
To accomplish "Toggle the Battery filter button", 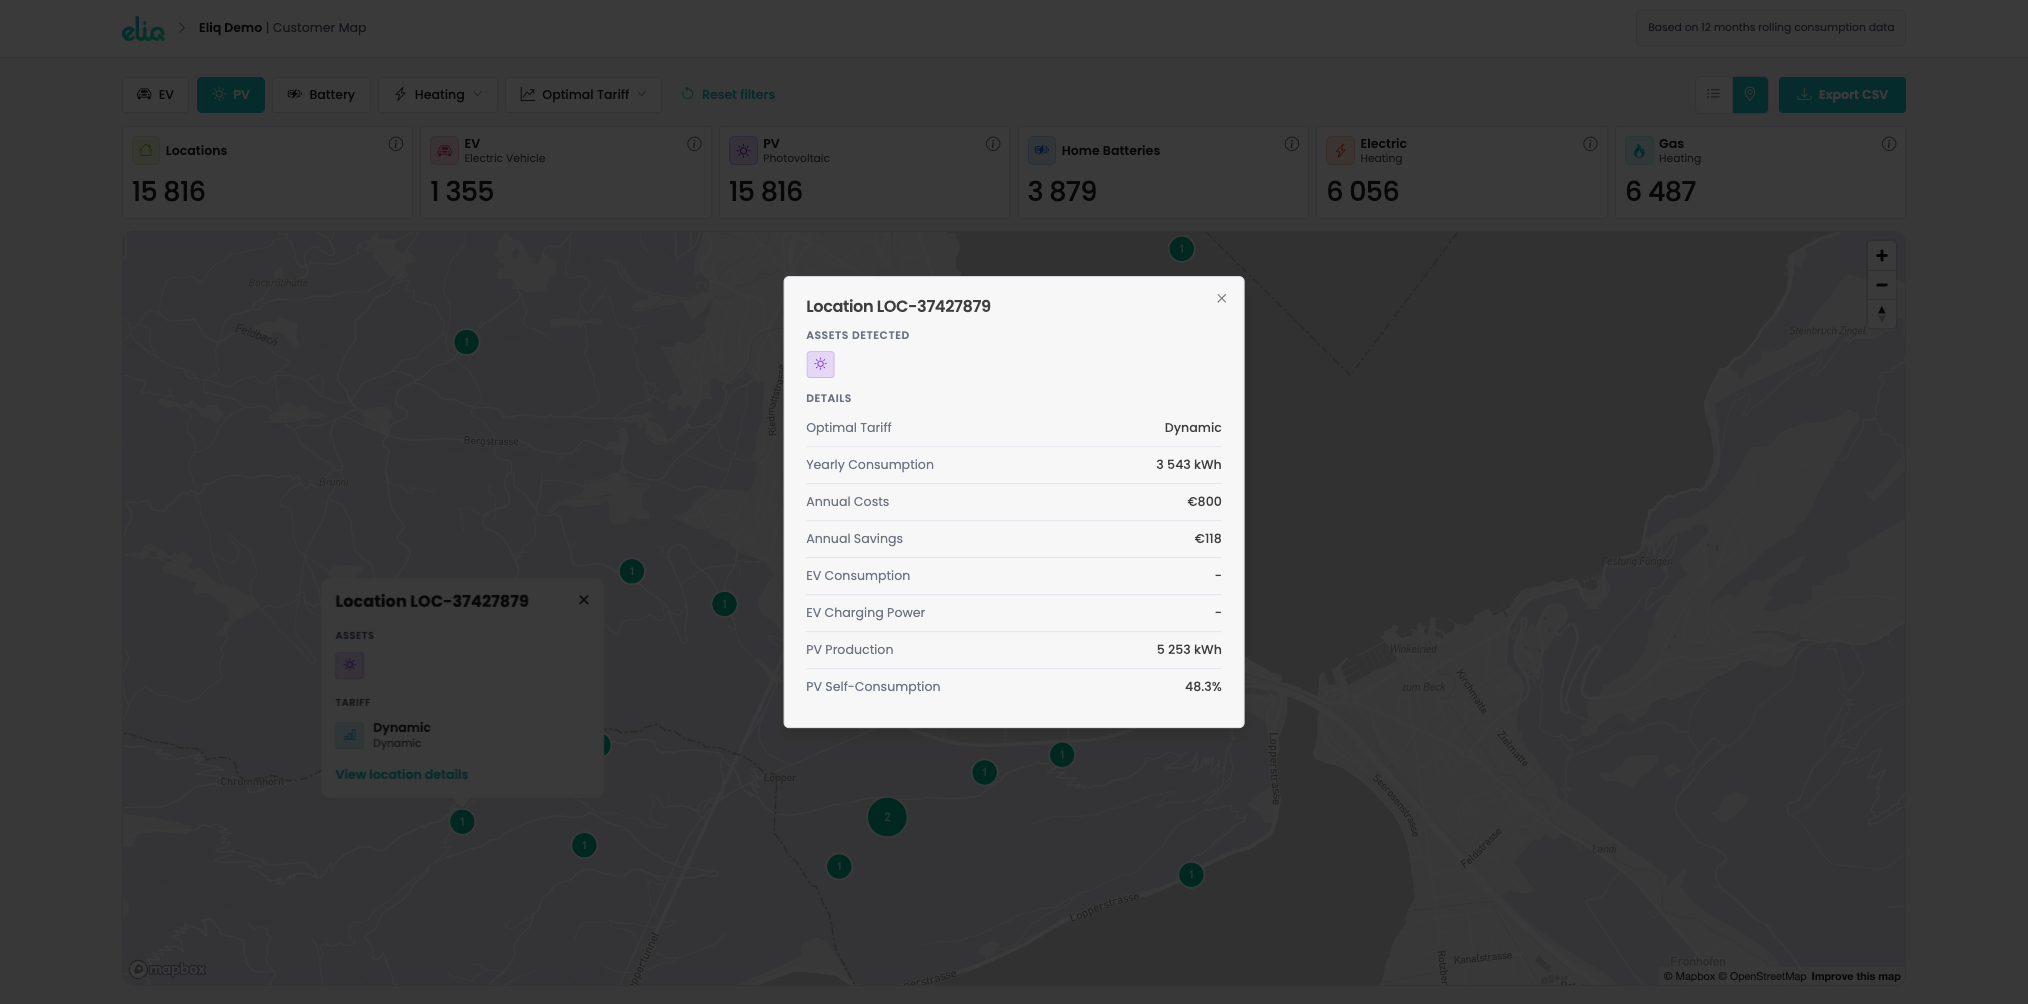I will point(321,95).
